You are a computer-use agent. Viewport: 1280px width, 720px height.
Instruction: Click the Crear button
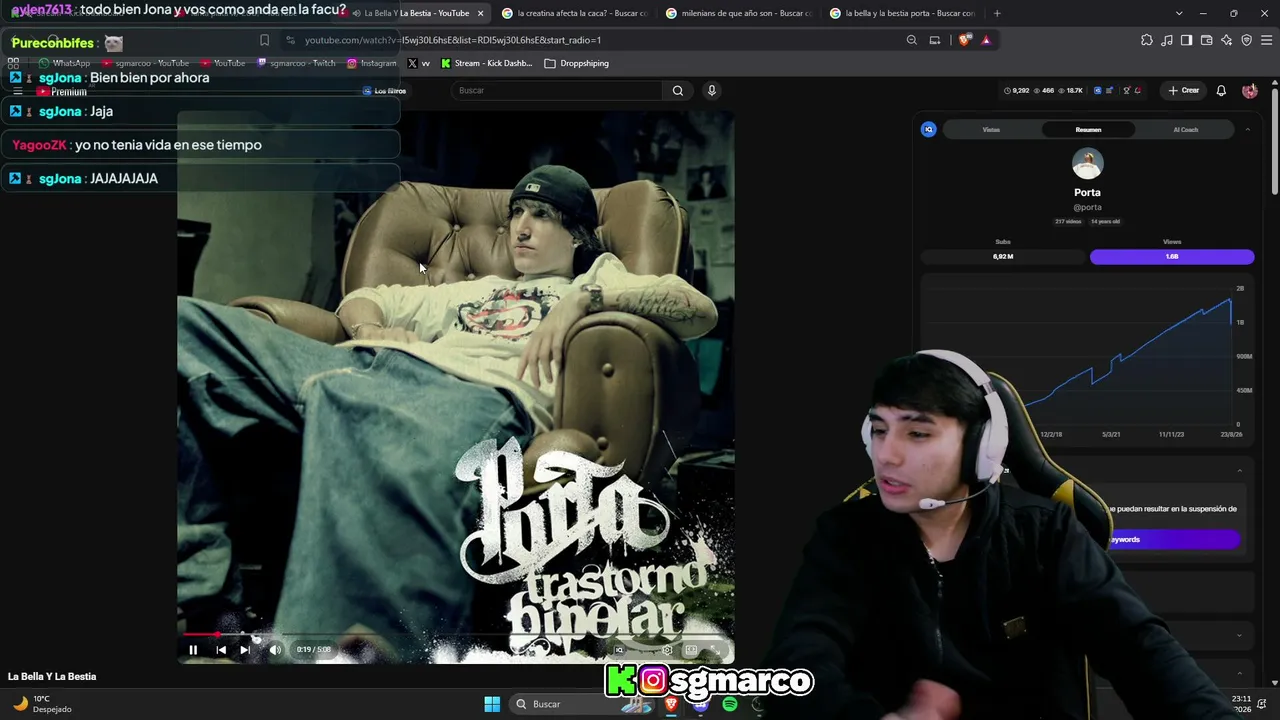click(1184, 90)
